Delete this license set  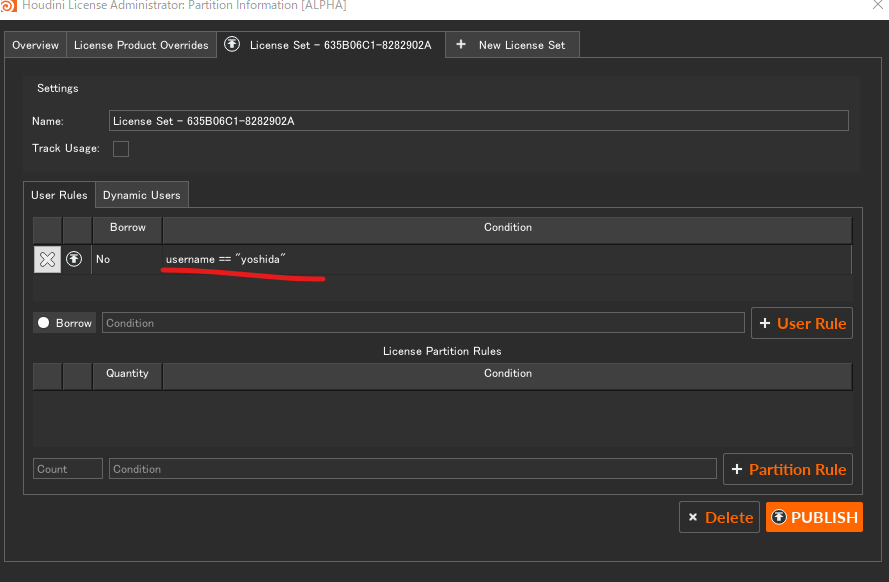click(719, 517)
